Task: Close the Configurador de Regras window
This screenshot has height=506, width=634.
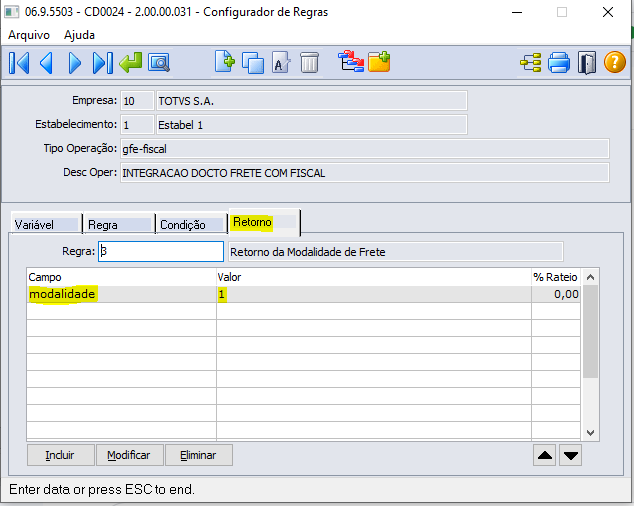Action: pos(608,13)
